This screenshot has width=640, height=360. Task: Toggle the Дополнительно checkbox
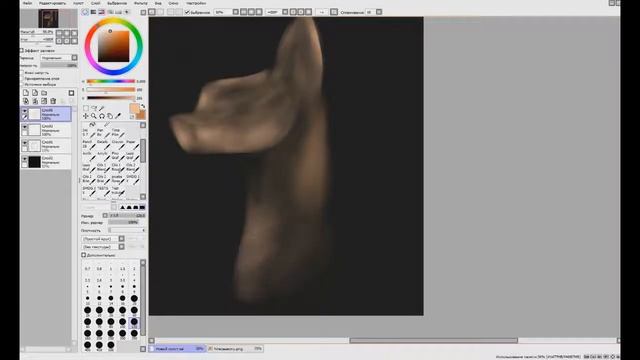click(84, 255)
